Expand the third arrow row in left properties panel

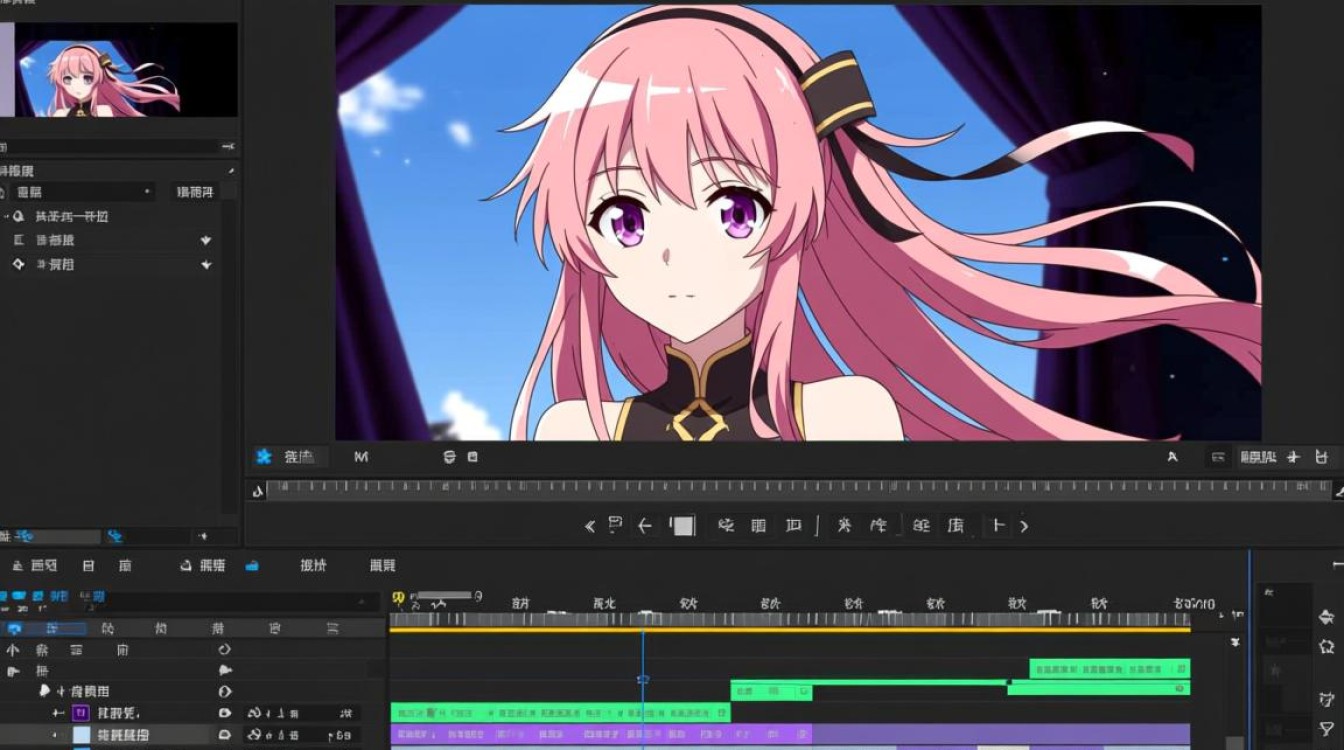(x=205, y=265)
